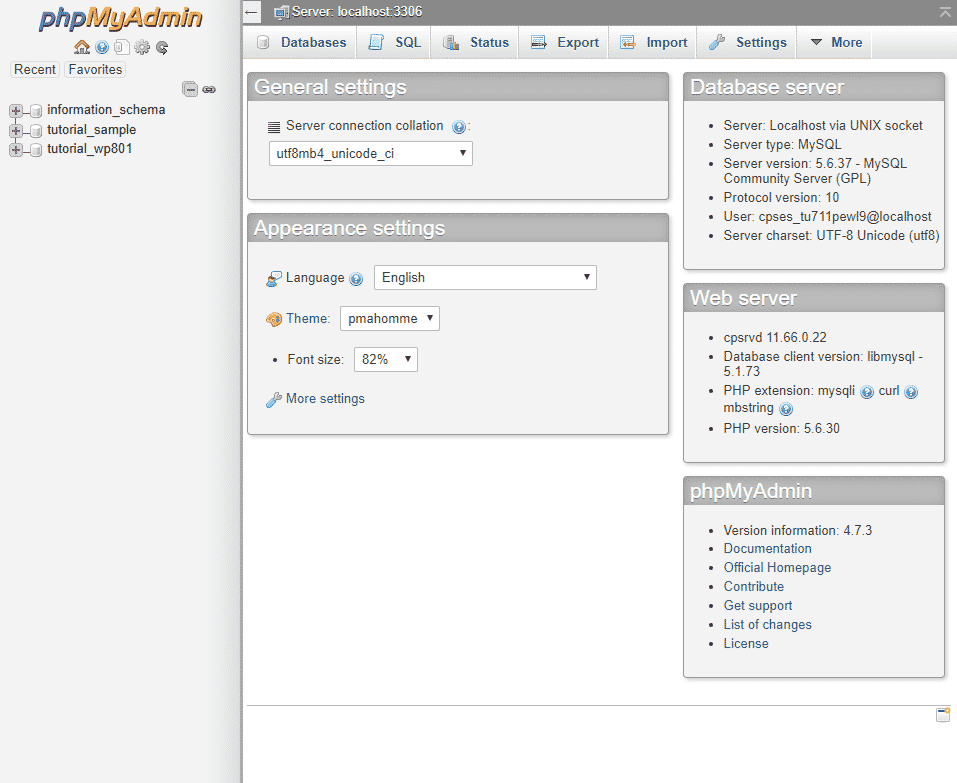The width and height of the screenshot is (957, 783).
Task: Open navigation panel settings gear icon
Action: pos(142,47)
